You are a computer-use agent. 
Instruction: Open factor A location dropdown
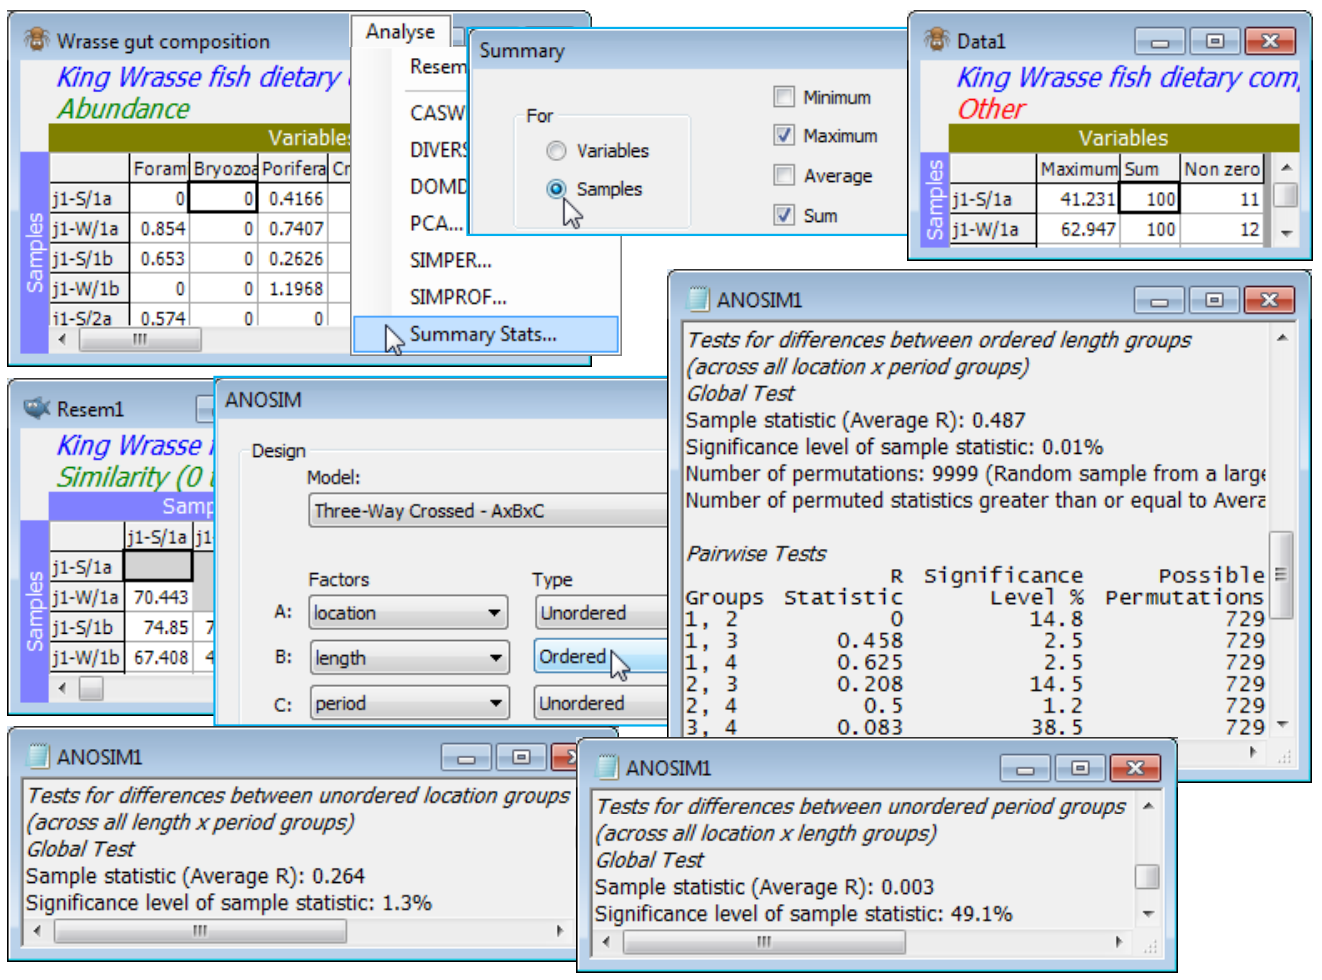click(x=408, y=612)
